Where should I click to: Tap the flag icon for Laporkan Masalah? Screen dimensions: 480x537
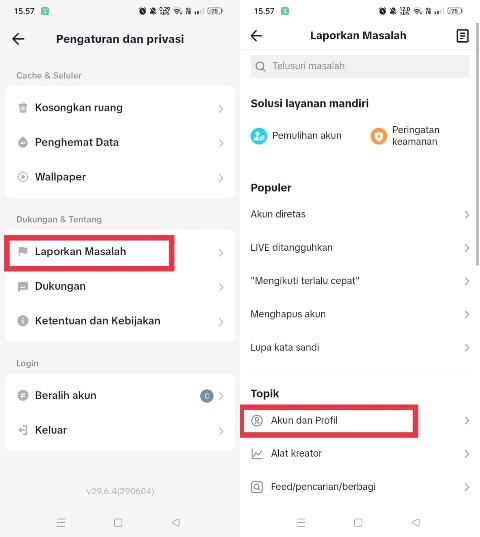coord(23,251)
